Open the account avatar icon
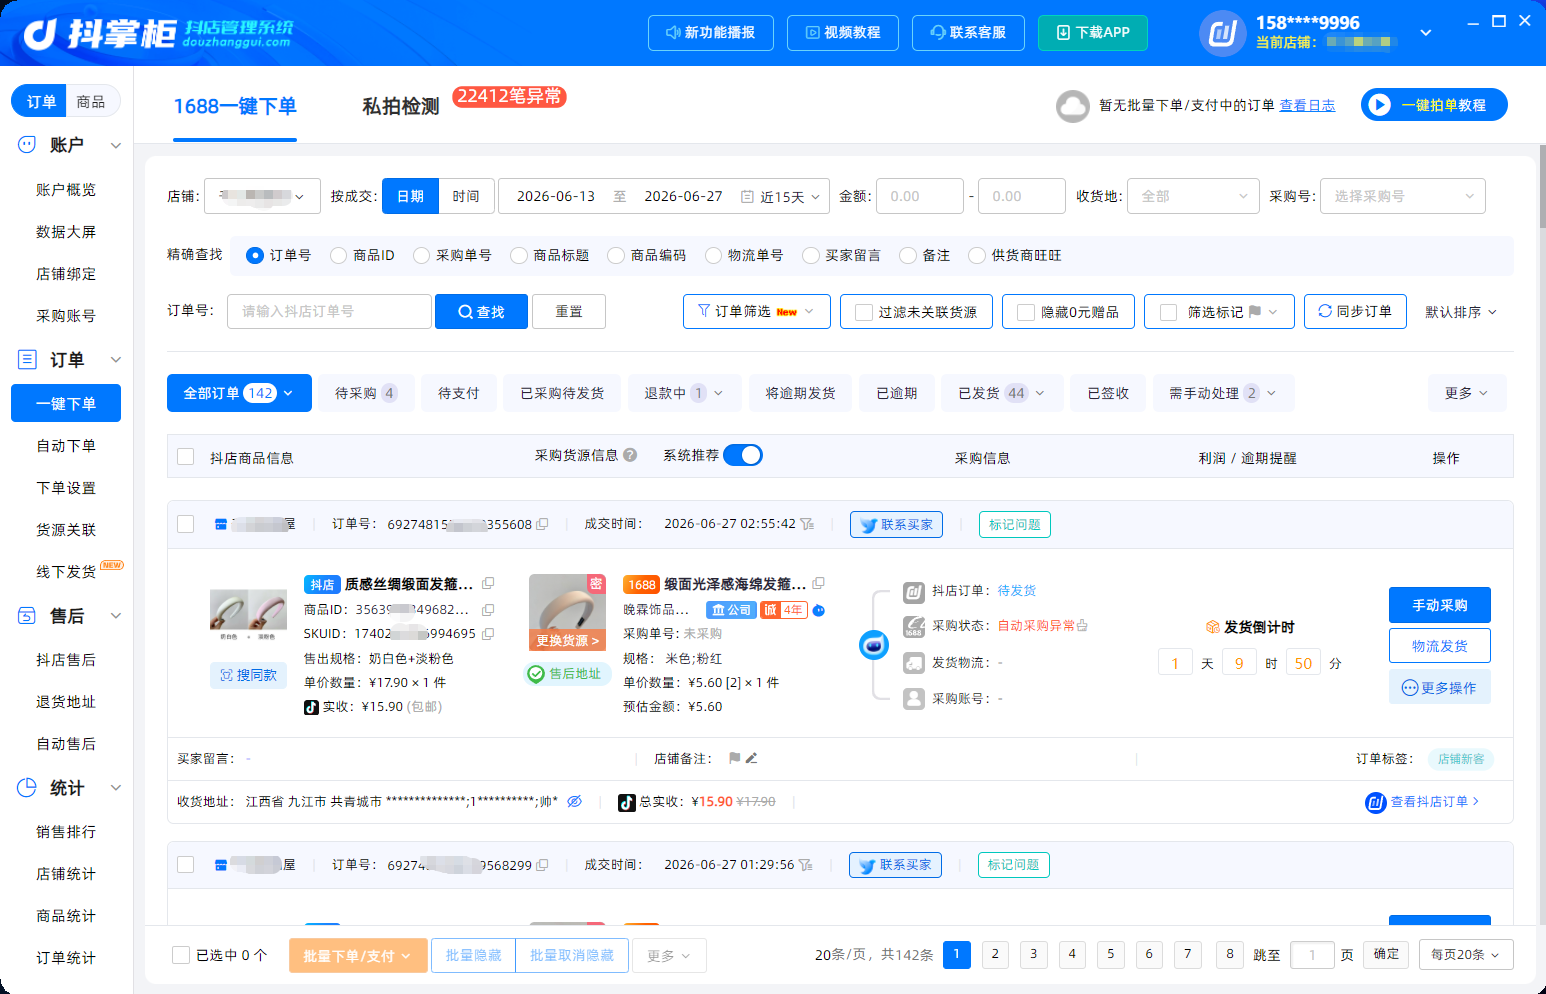The width and height of the screenshot is (1546, 994). [x=1222, y=34]
